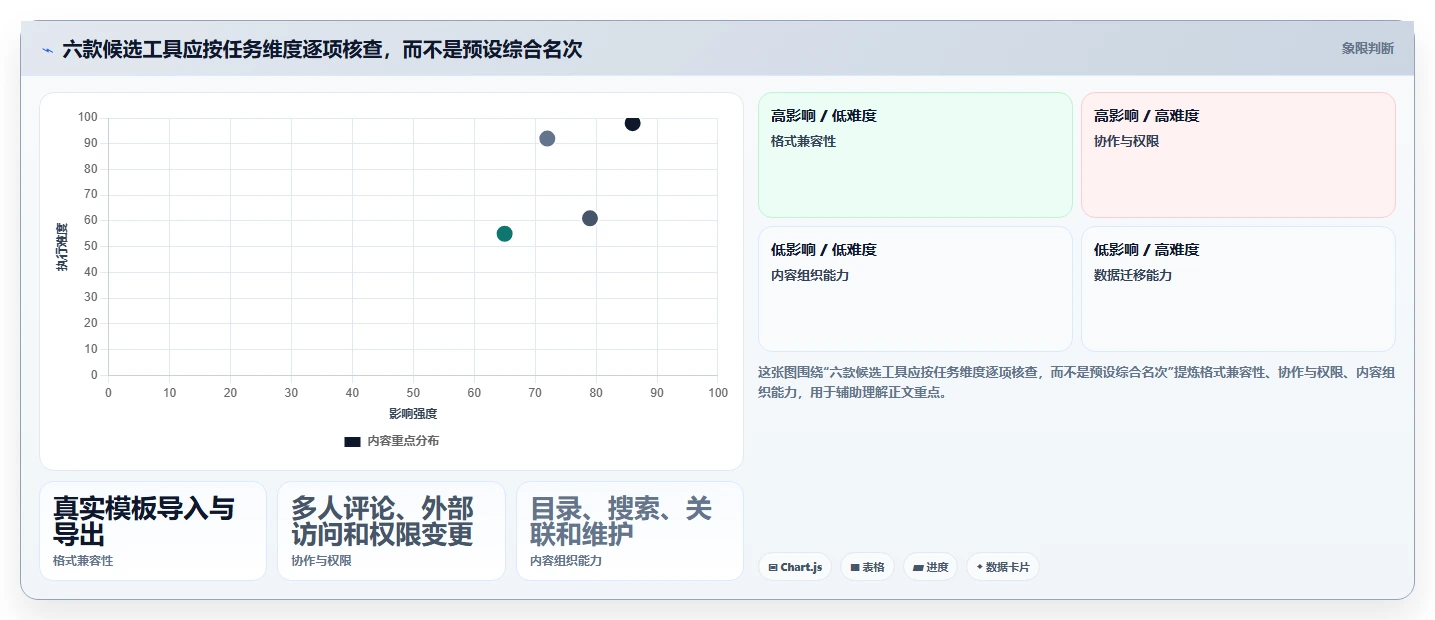Click the dark legend swatch for 内容重点分布
This screenshot has width=1435, height=620.
[x=352, y=441]
